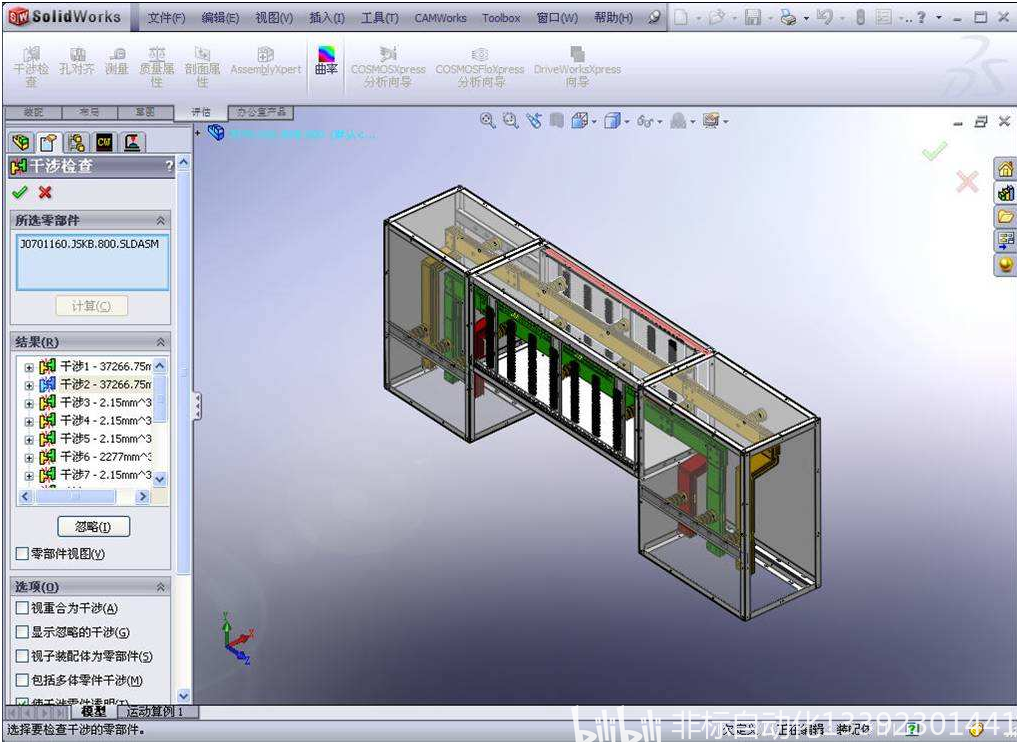This screenshot has height=745, width=1017.
Task: Click the green checkmark to accept interference check
Action: (x=19, y=192)
